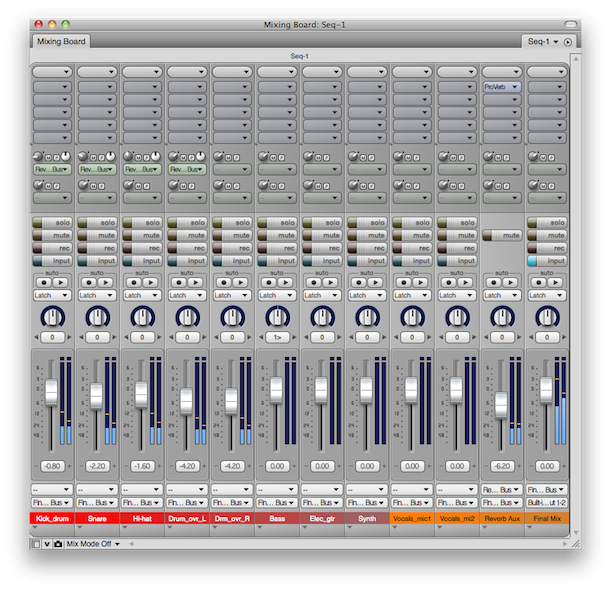Image resolution: width=611 pixels, height=590 pixels.
Task: Toggle input monitor on Final Mix
Action: point(547,261)
